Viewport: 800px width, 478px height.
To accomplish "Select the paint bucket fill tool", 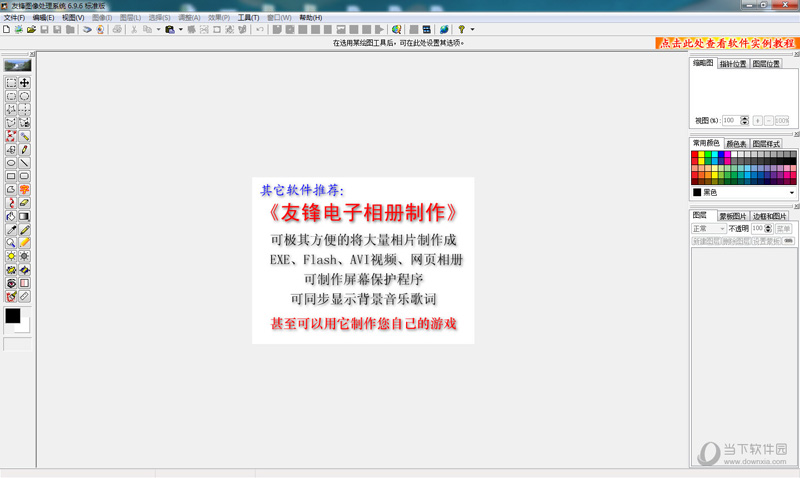I will pyautogui.click(x=11, y=216).
